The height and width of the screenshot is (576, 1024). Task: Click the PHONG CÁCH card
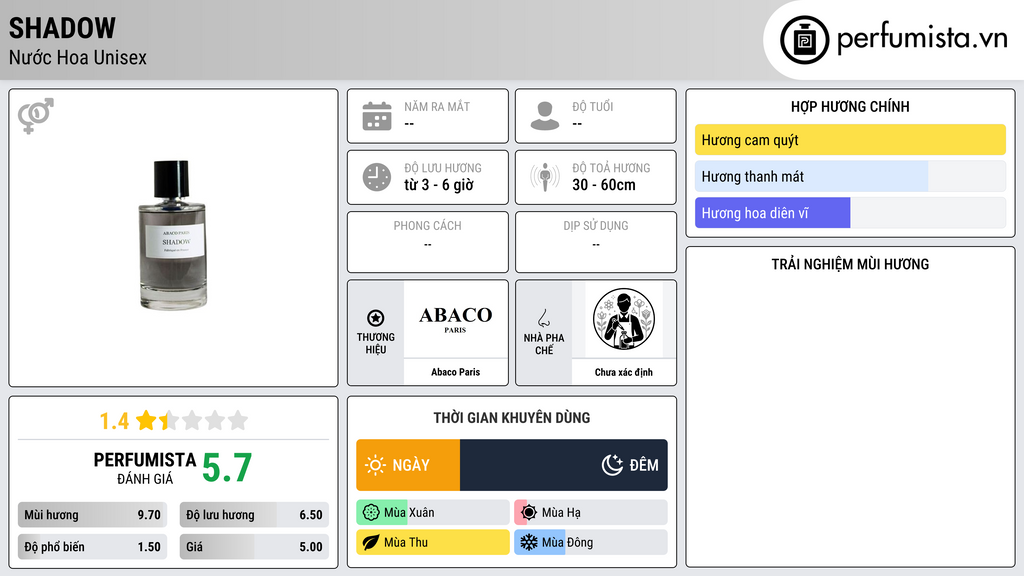coord(428,242)
